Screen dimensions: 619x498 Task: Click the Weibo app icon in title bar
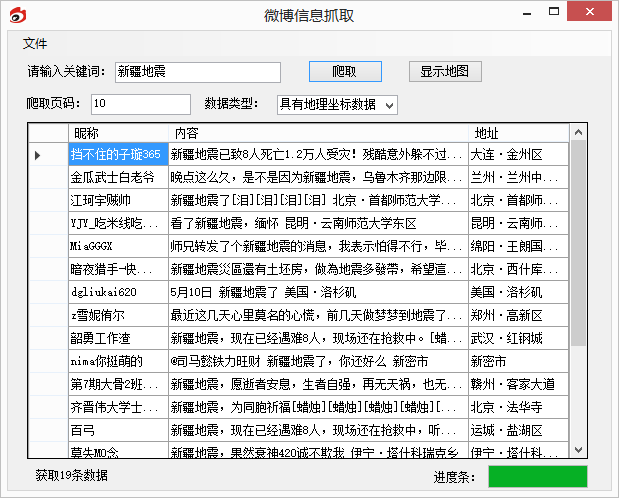16,15
